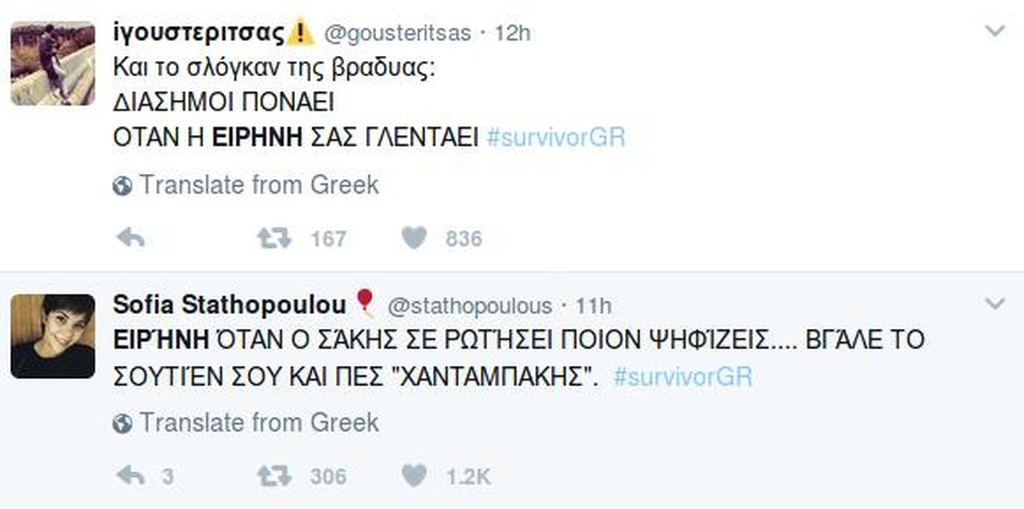The image size is (1024, 509).
Task: Expand more options on Sofia's tweet
Action: pos(994,303)
